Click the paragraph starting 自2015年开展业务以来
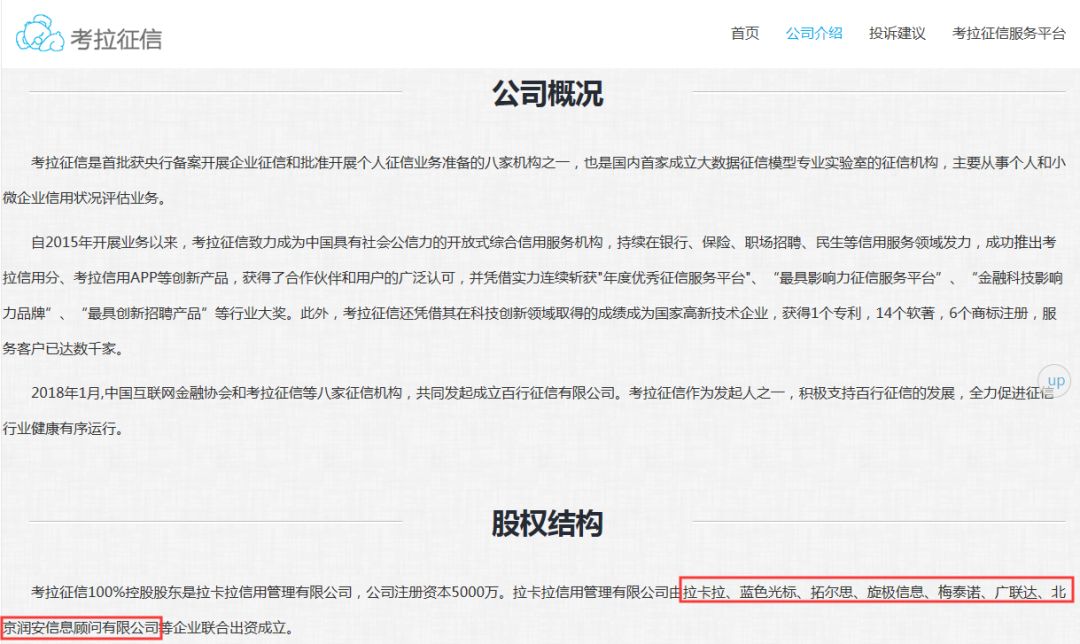The image size is (1080, 644). 540,294
